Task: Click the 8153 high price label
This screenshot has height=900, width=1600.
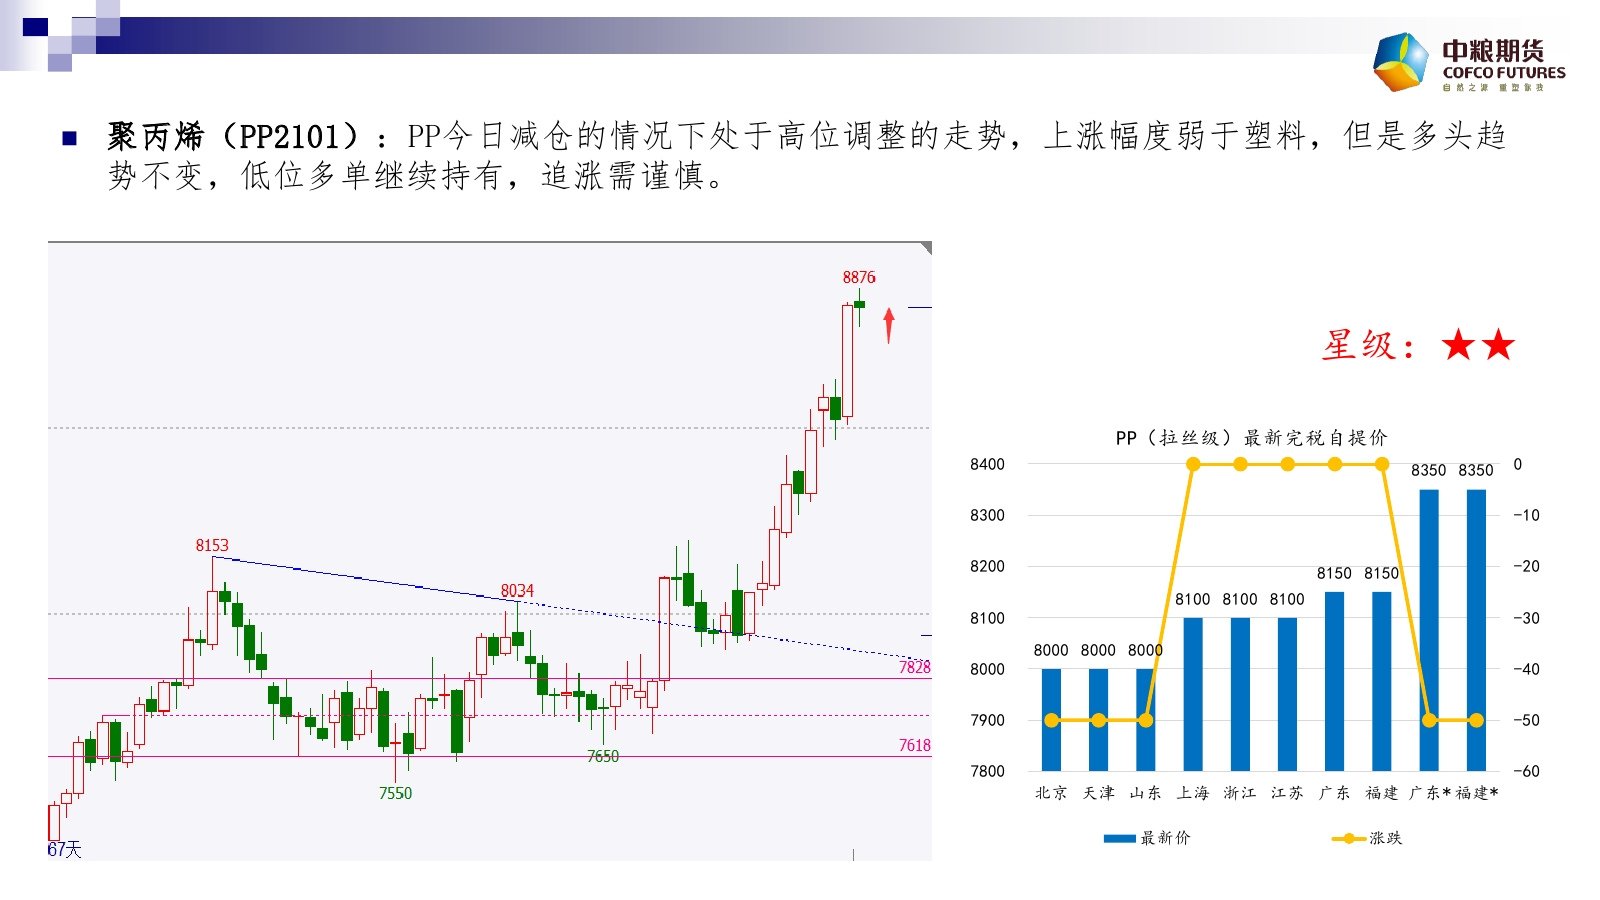Action: pyautogui.click(x=212, y=545)
